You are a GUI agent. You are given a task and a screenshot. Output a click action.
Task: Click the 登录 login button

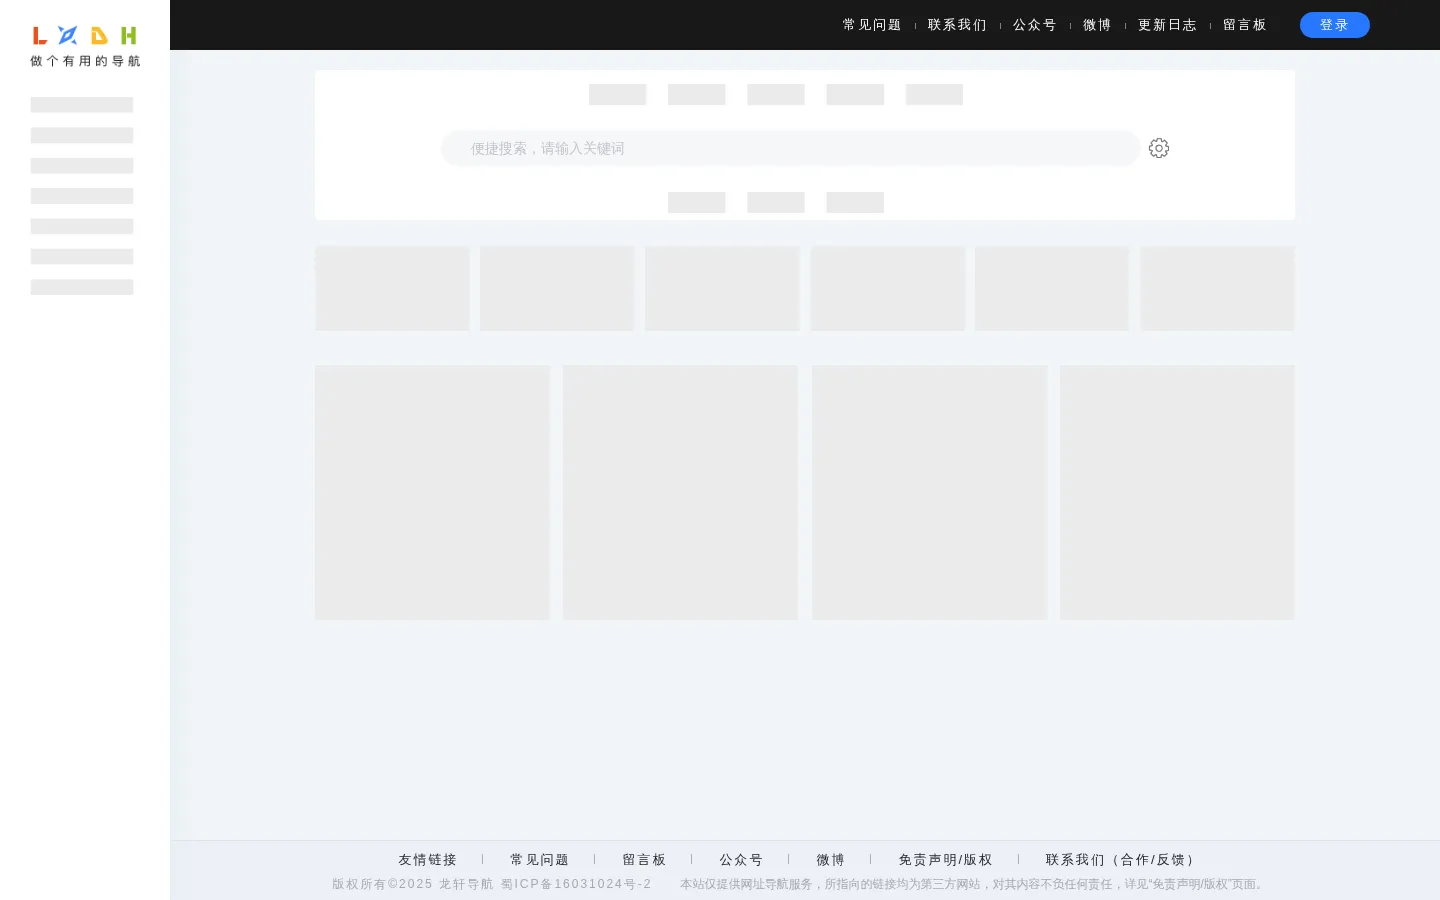pos(1334,25)
